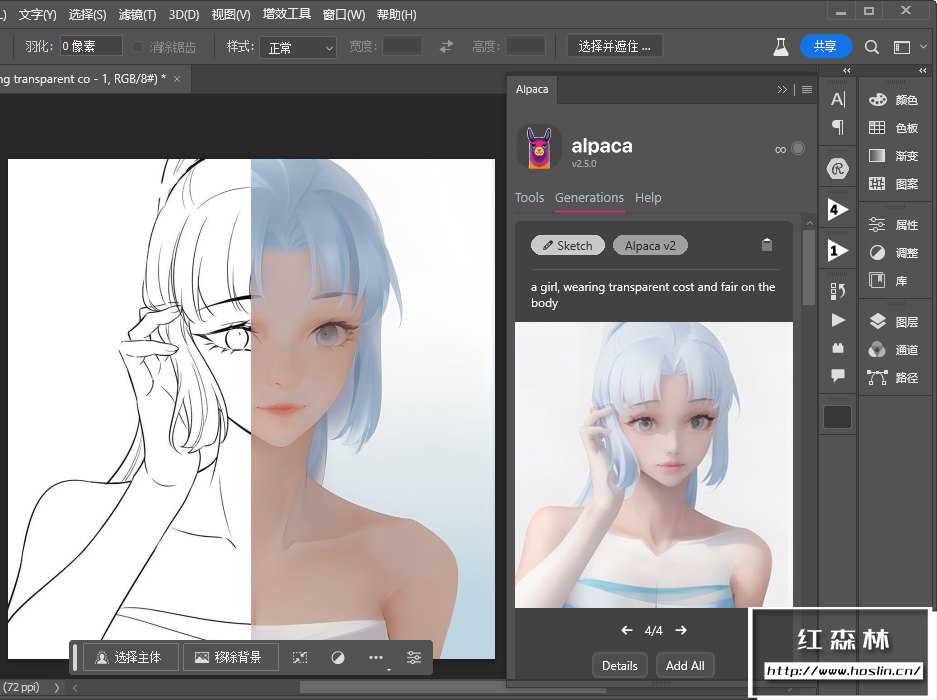Open the 属性 properties panel
Screen dimensions: 937x700
893,225
